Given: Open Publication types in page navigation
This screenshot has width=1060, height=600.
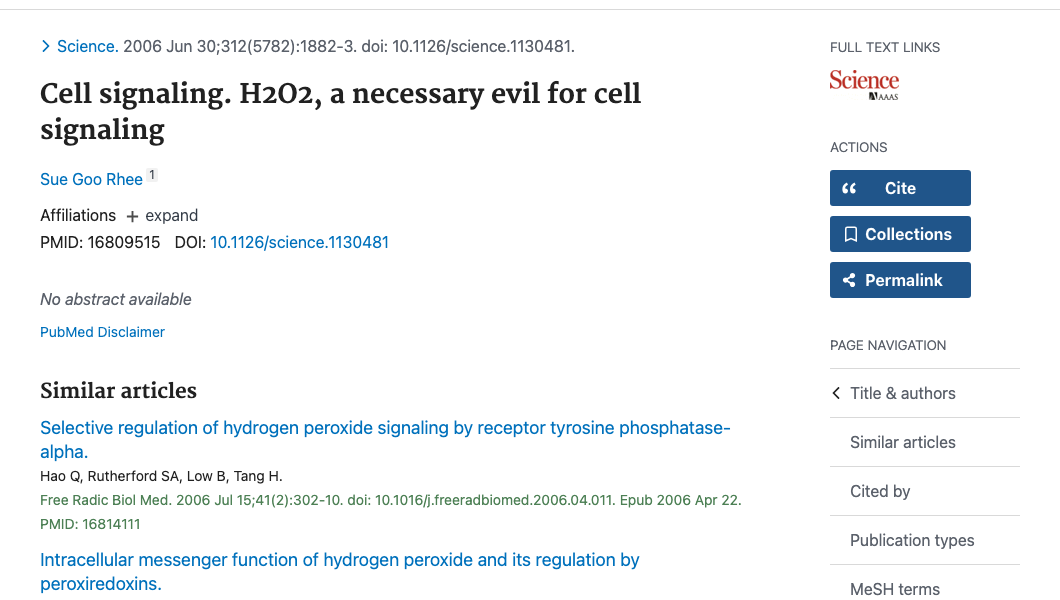Looking at the screenshot, I should click(x=912, y=540).
